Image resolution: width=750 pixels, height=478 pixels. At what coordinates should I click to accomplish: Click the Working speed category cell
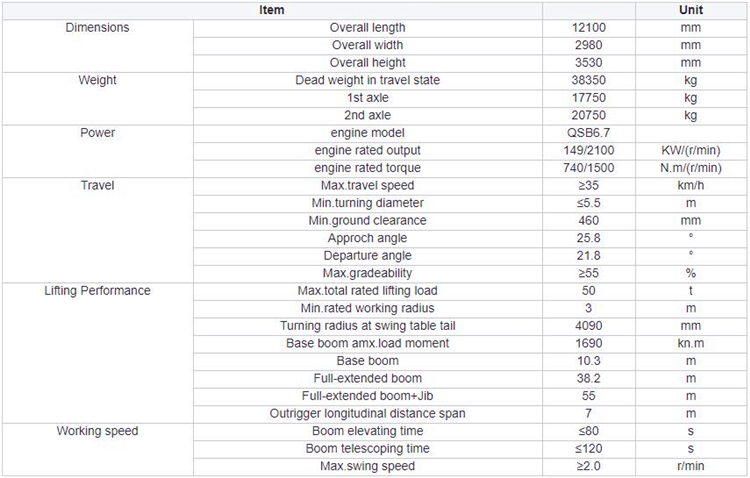(x=98, y=449)
